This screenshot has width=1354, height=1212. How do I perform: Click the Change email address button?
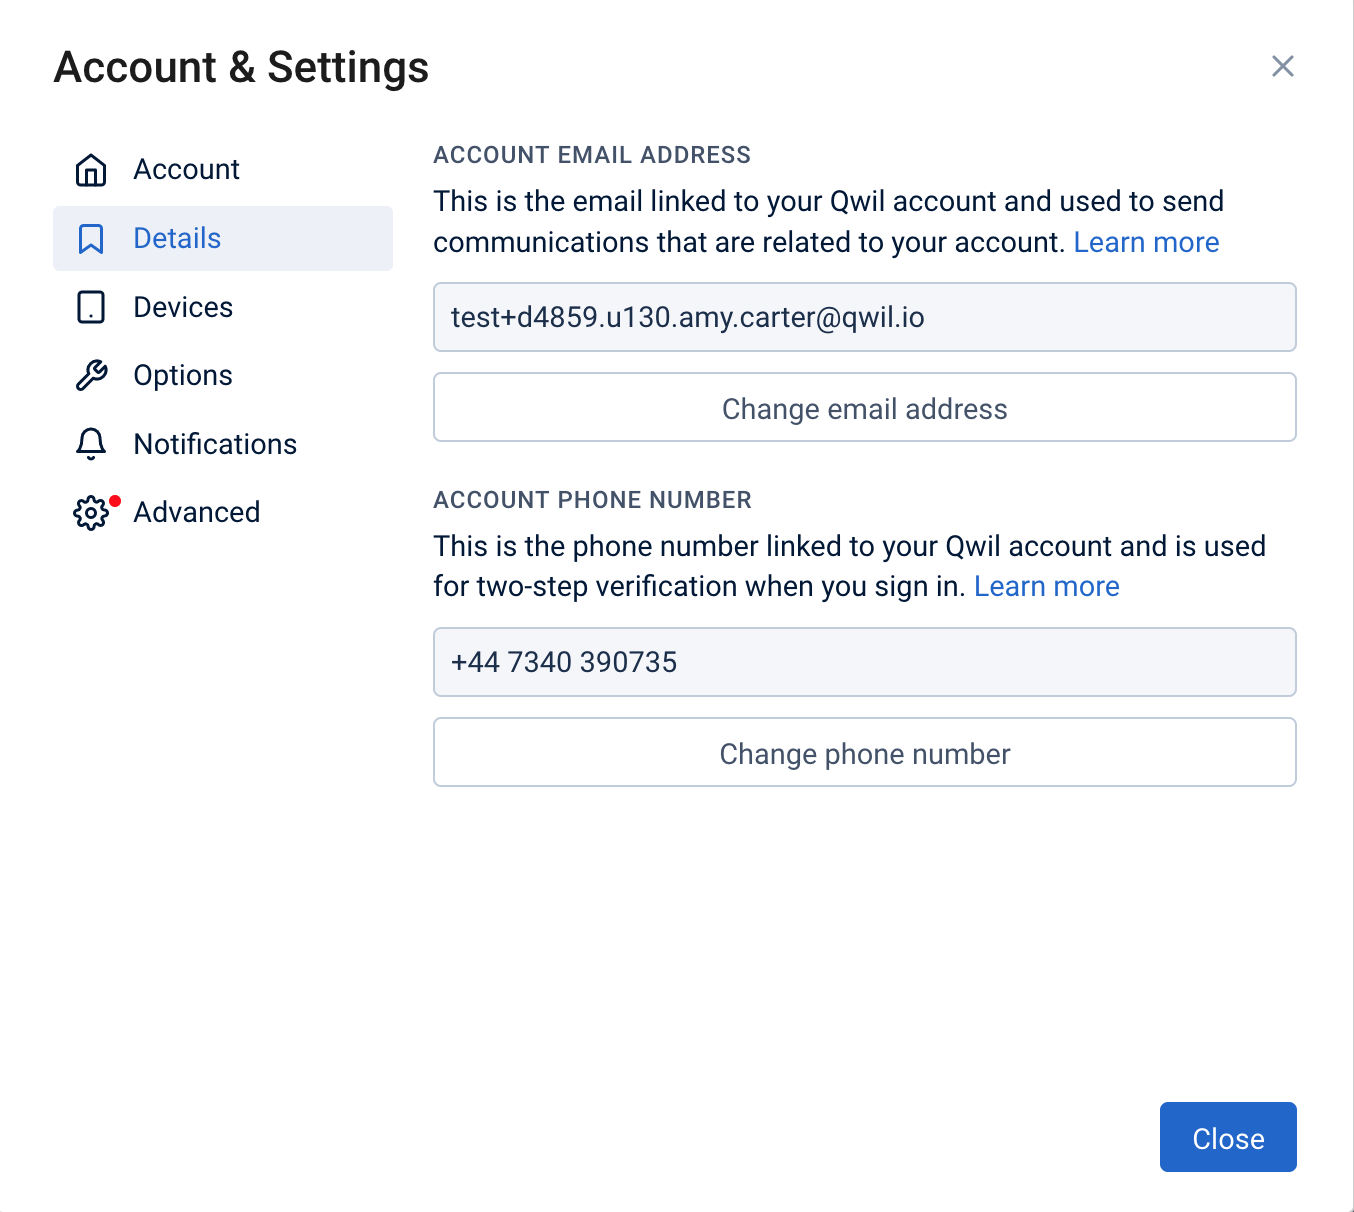coord(865,407)
